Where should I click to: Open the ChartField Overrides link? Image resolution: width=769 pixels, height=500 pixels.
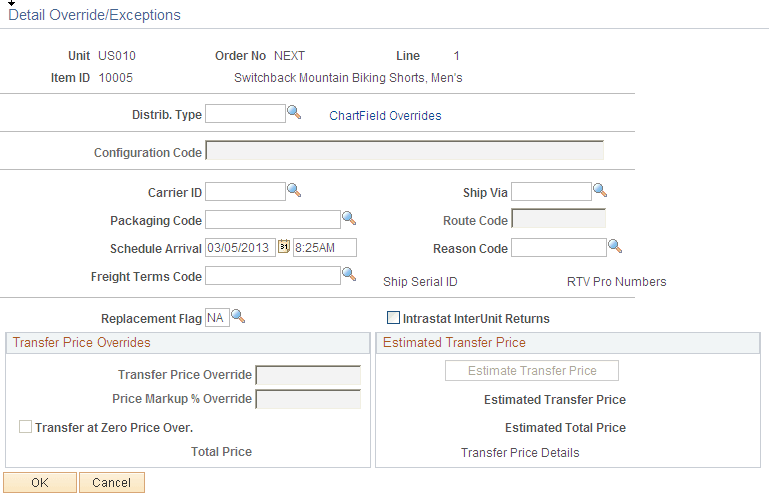[x=385, y=116]
